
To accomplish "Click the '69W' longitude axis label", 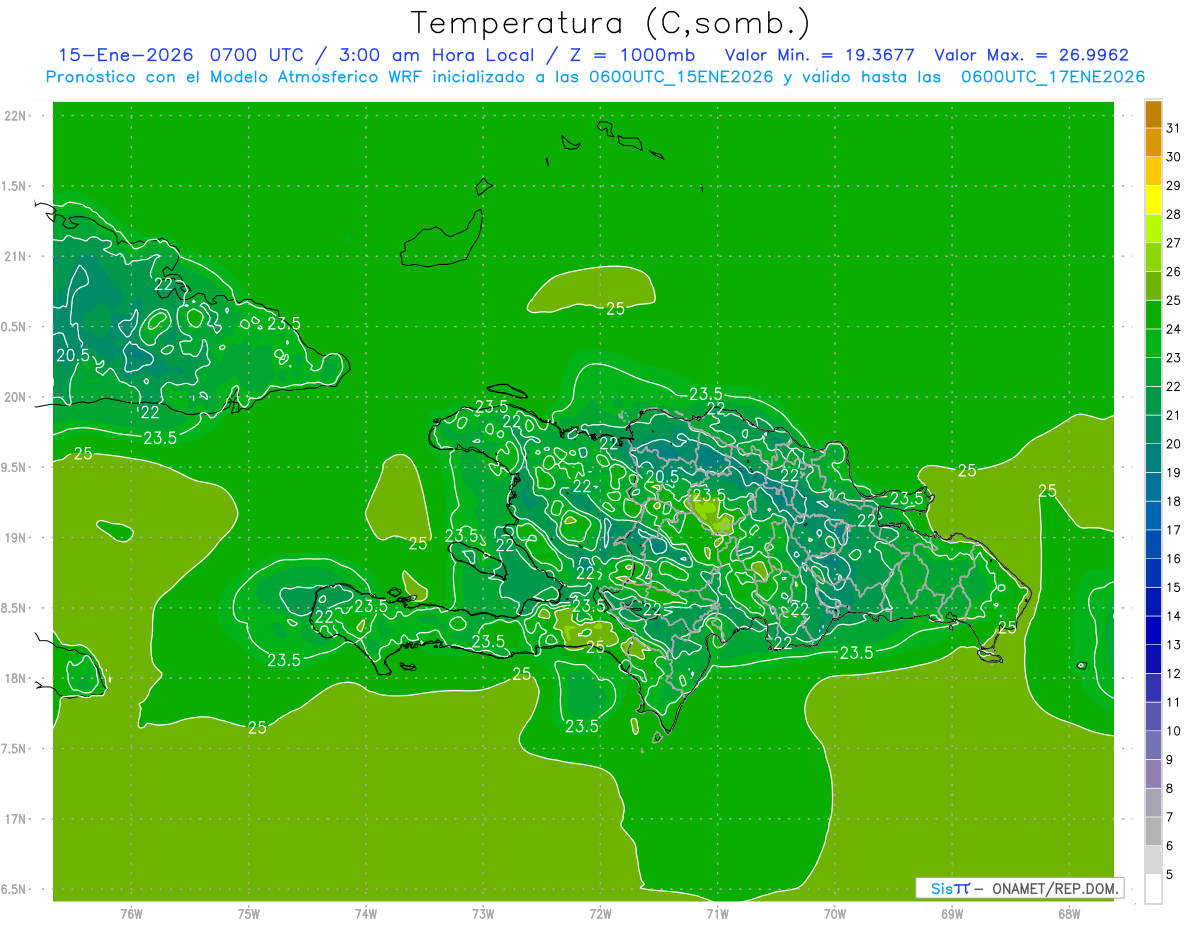I will 952,914.
